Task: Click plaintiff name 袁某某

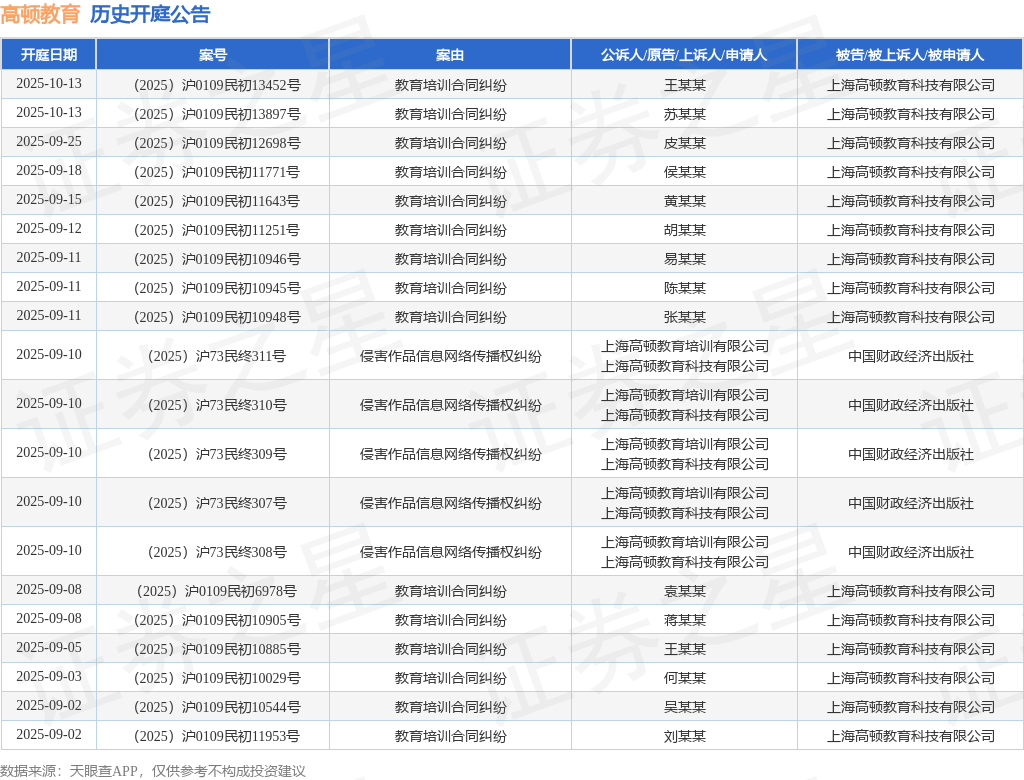Action: (x=684, y=591)
